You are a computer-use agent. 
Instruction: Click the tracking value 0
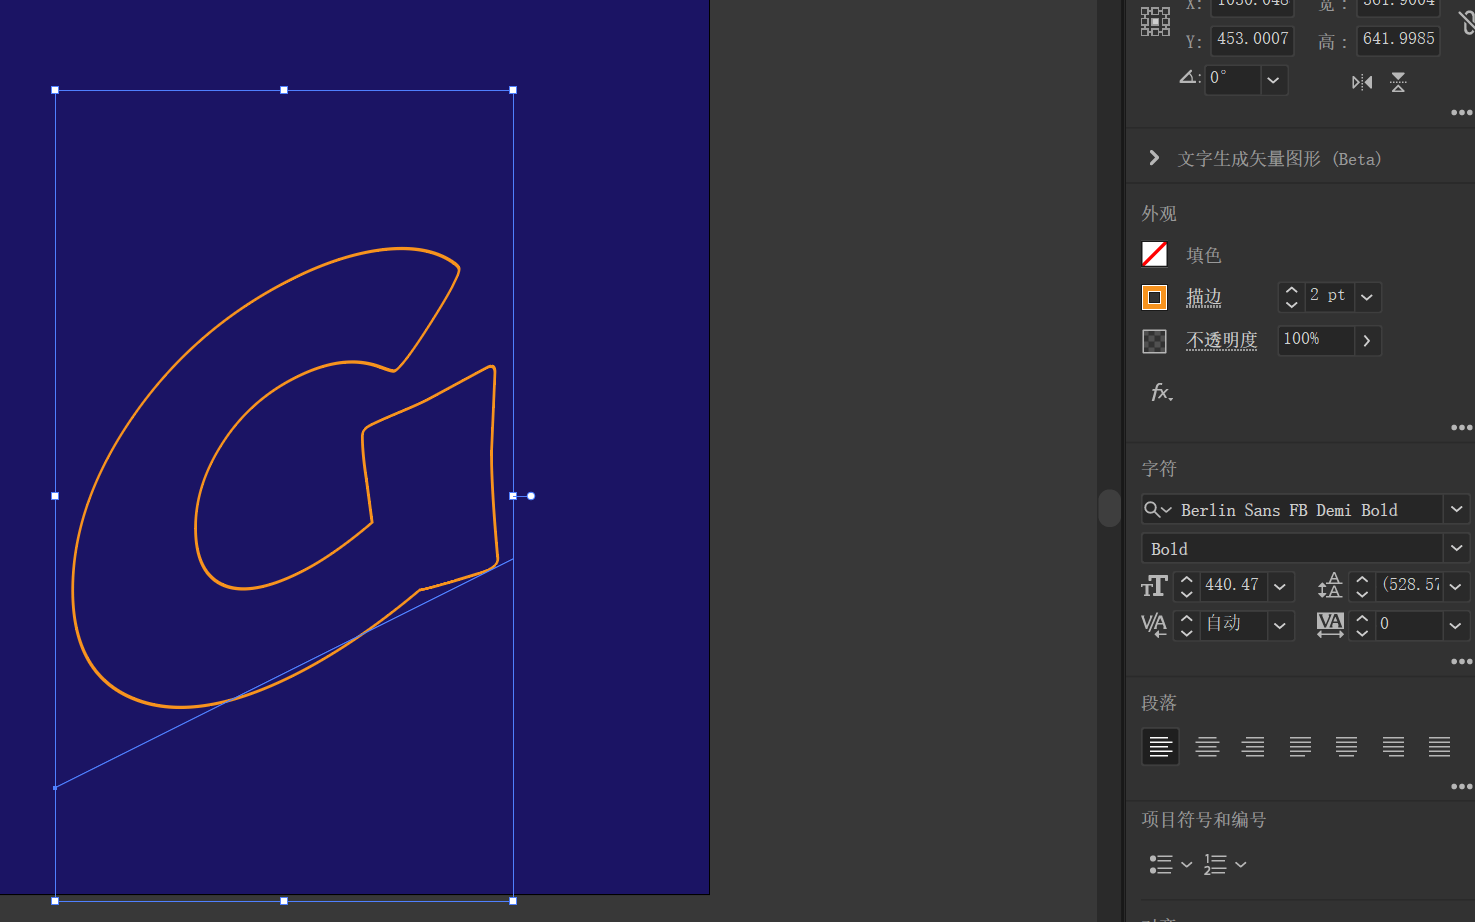point(1409,625)
